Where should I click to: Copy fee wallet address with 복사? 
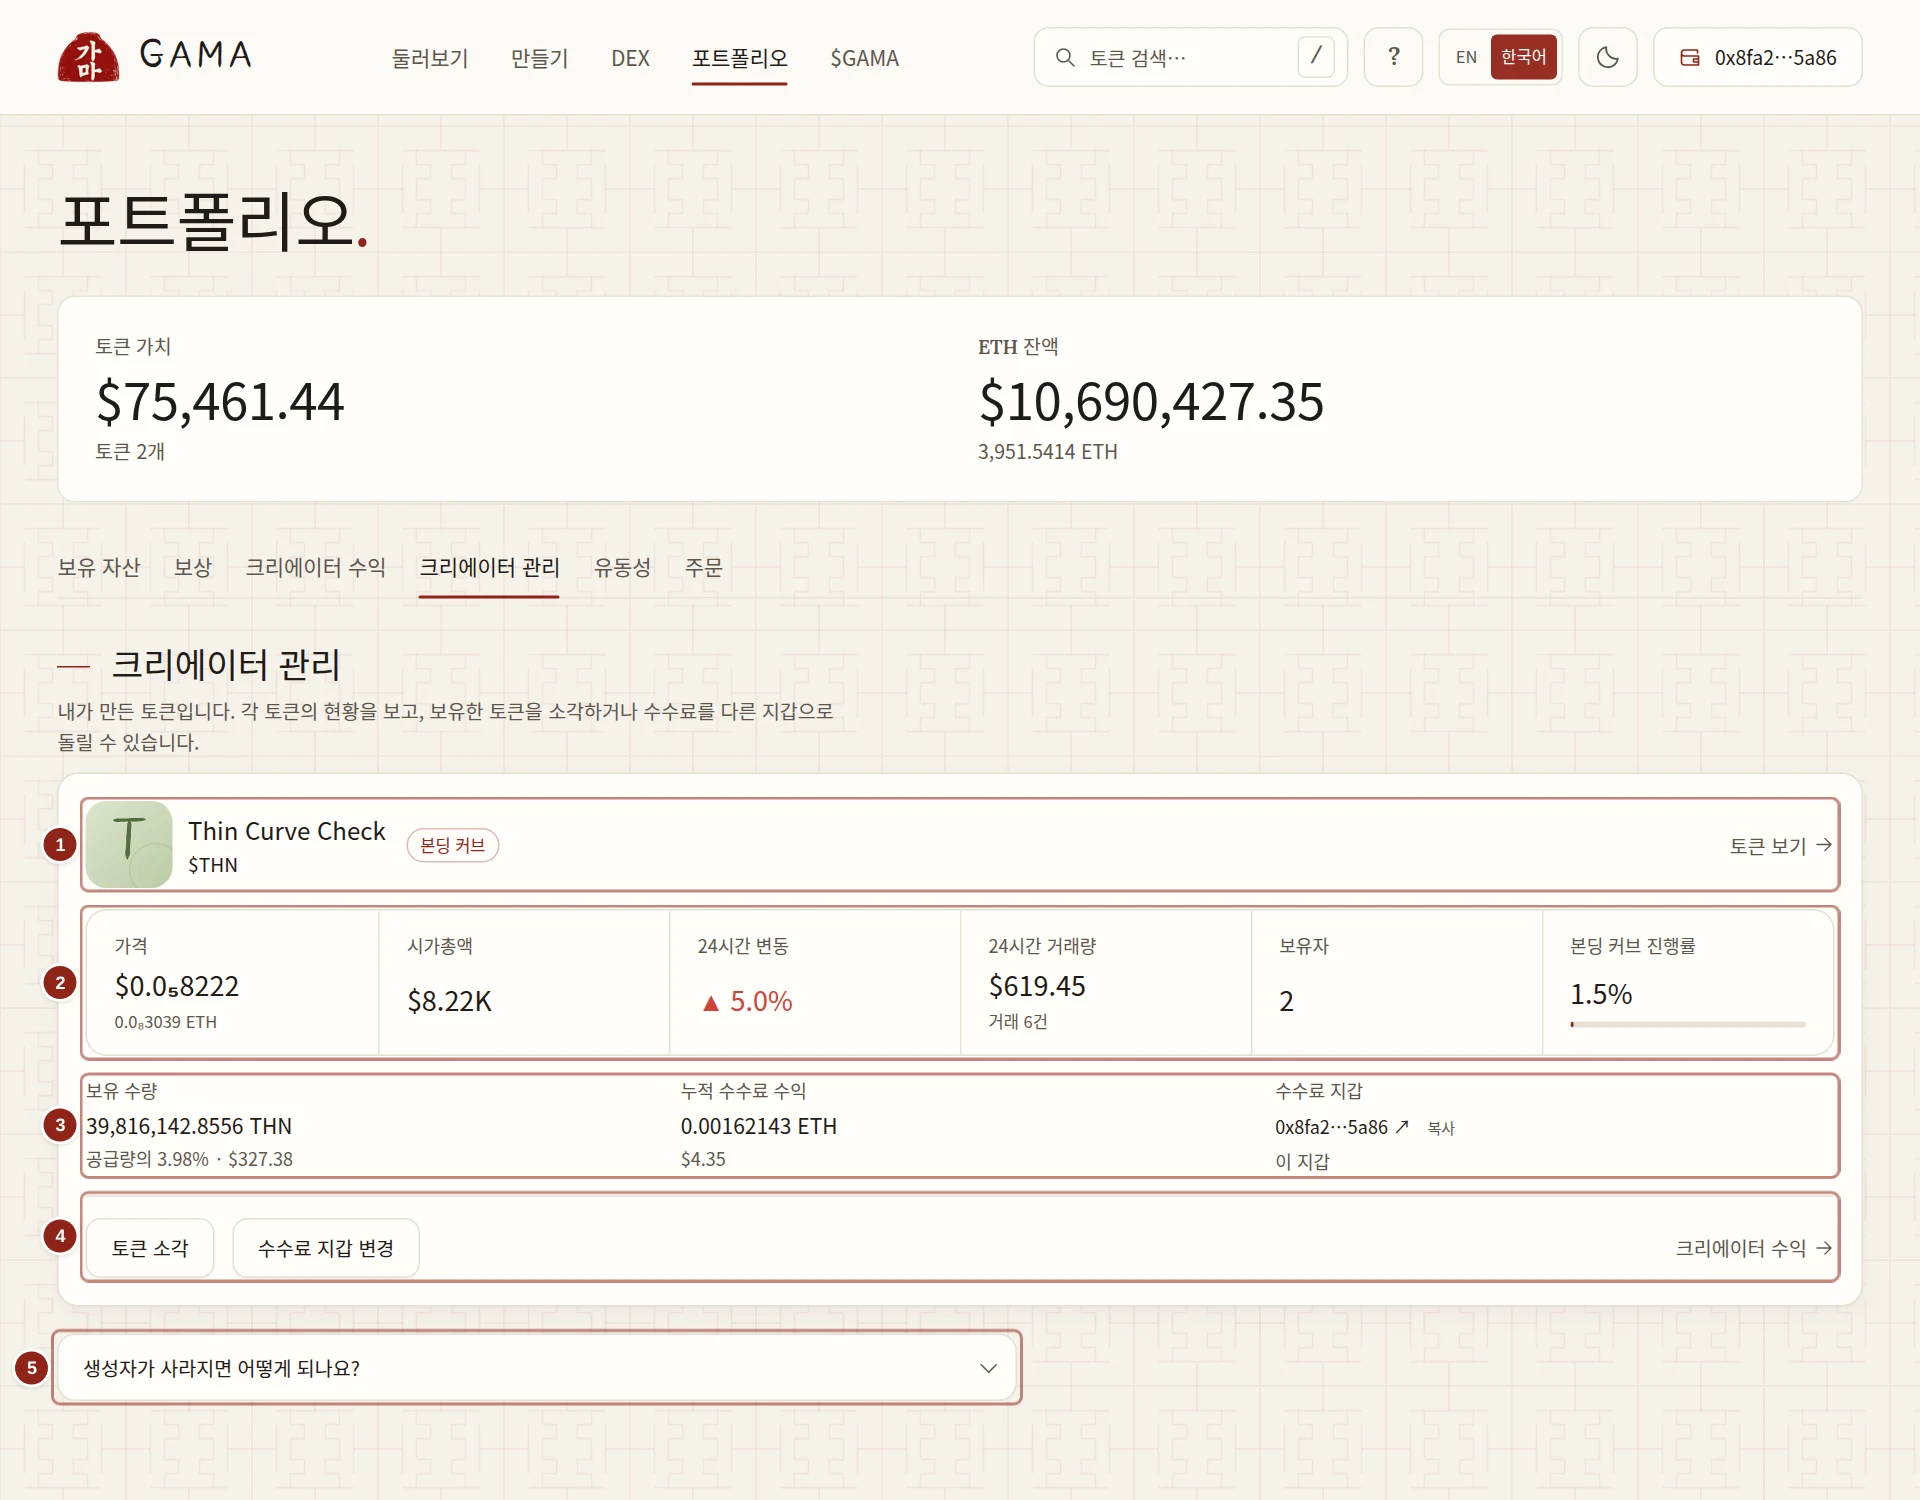1441,1128
